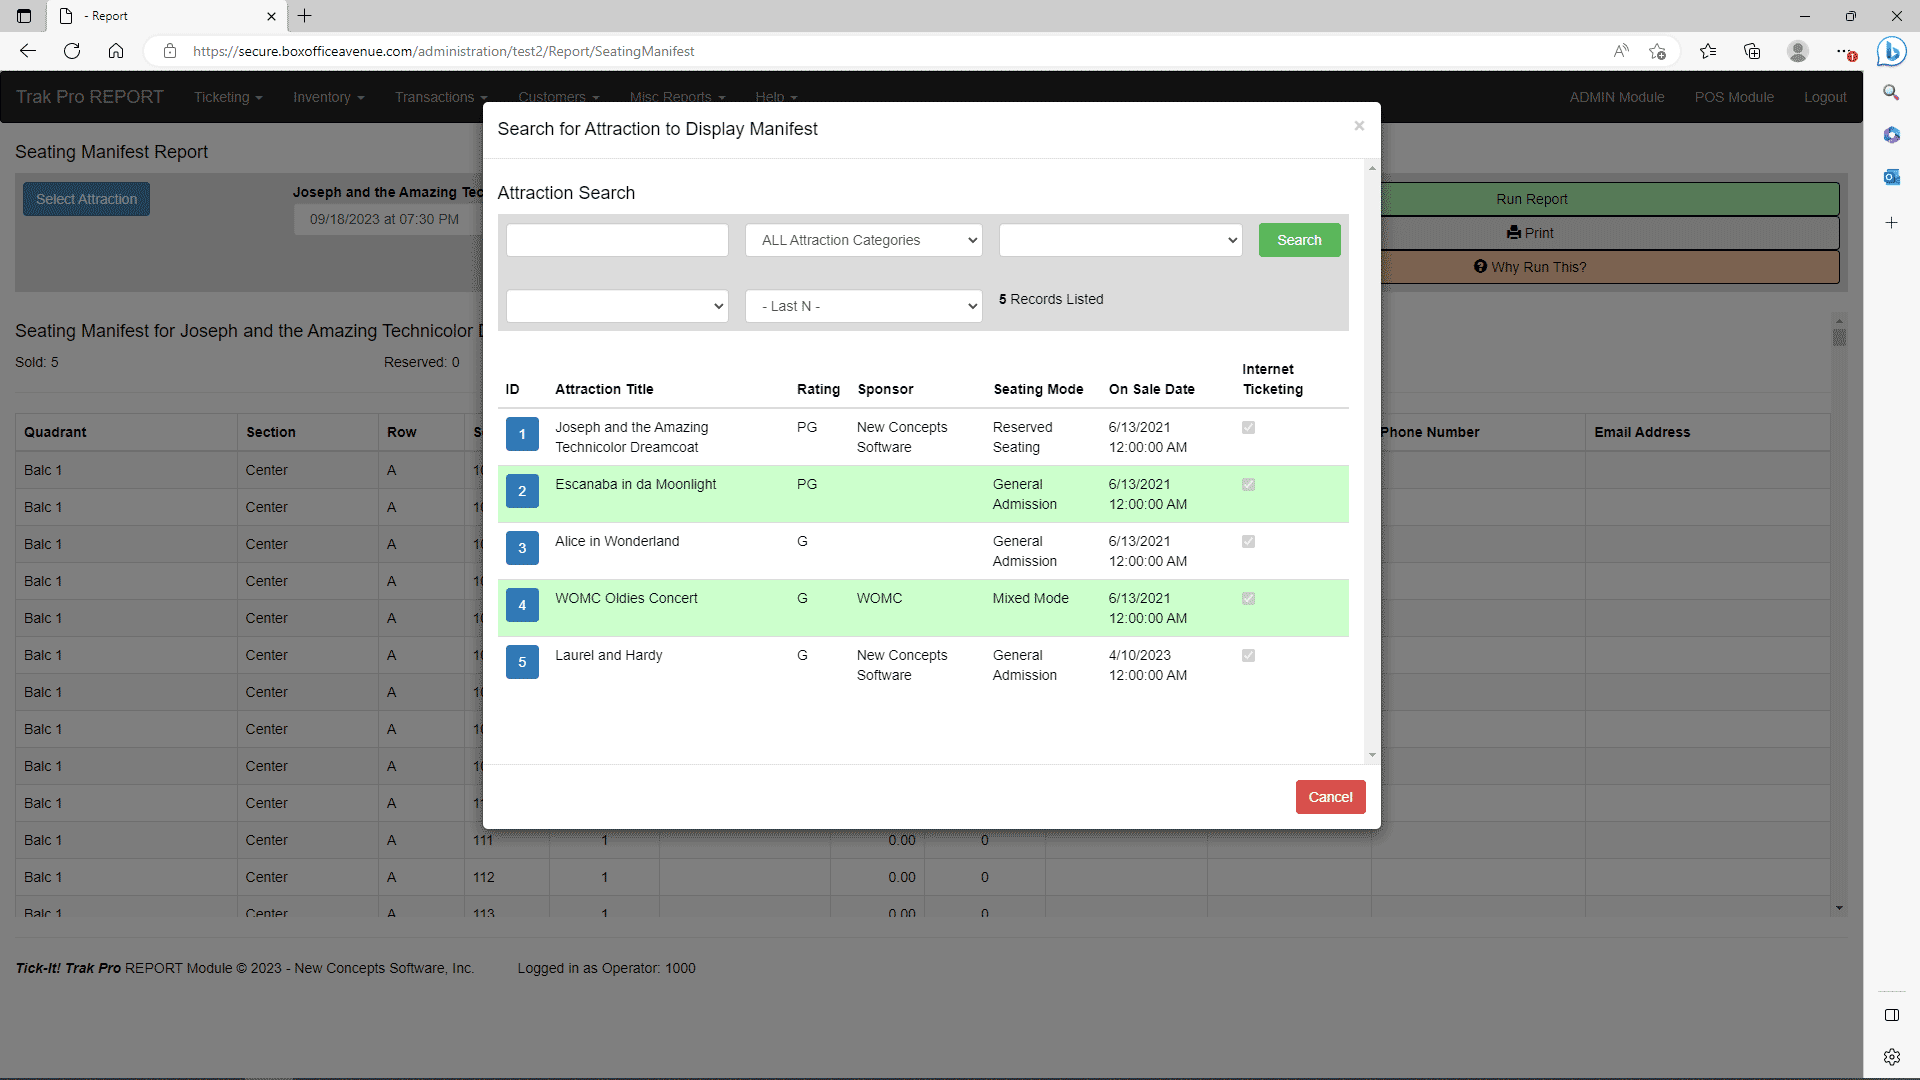Open the blank dropdown beside Search button
This screenshot has height=1080, width=1920.
click(1120, 240)
